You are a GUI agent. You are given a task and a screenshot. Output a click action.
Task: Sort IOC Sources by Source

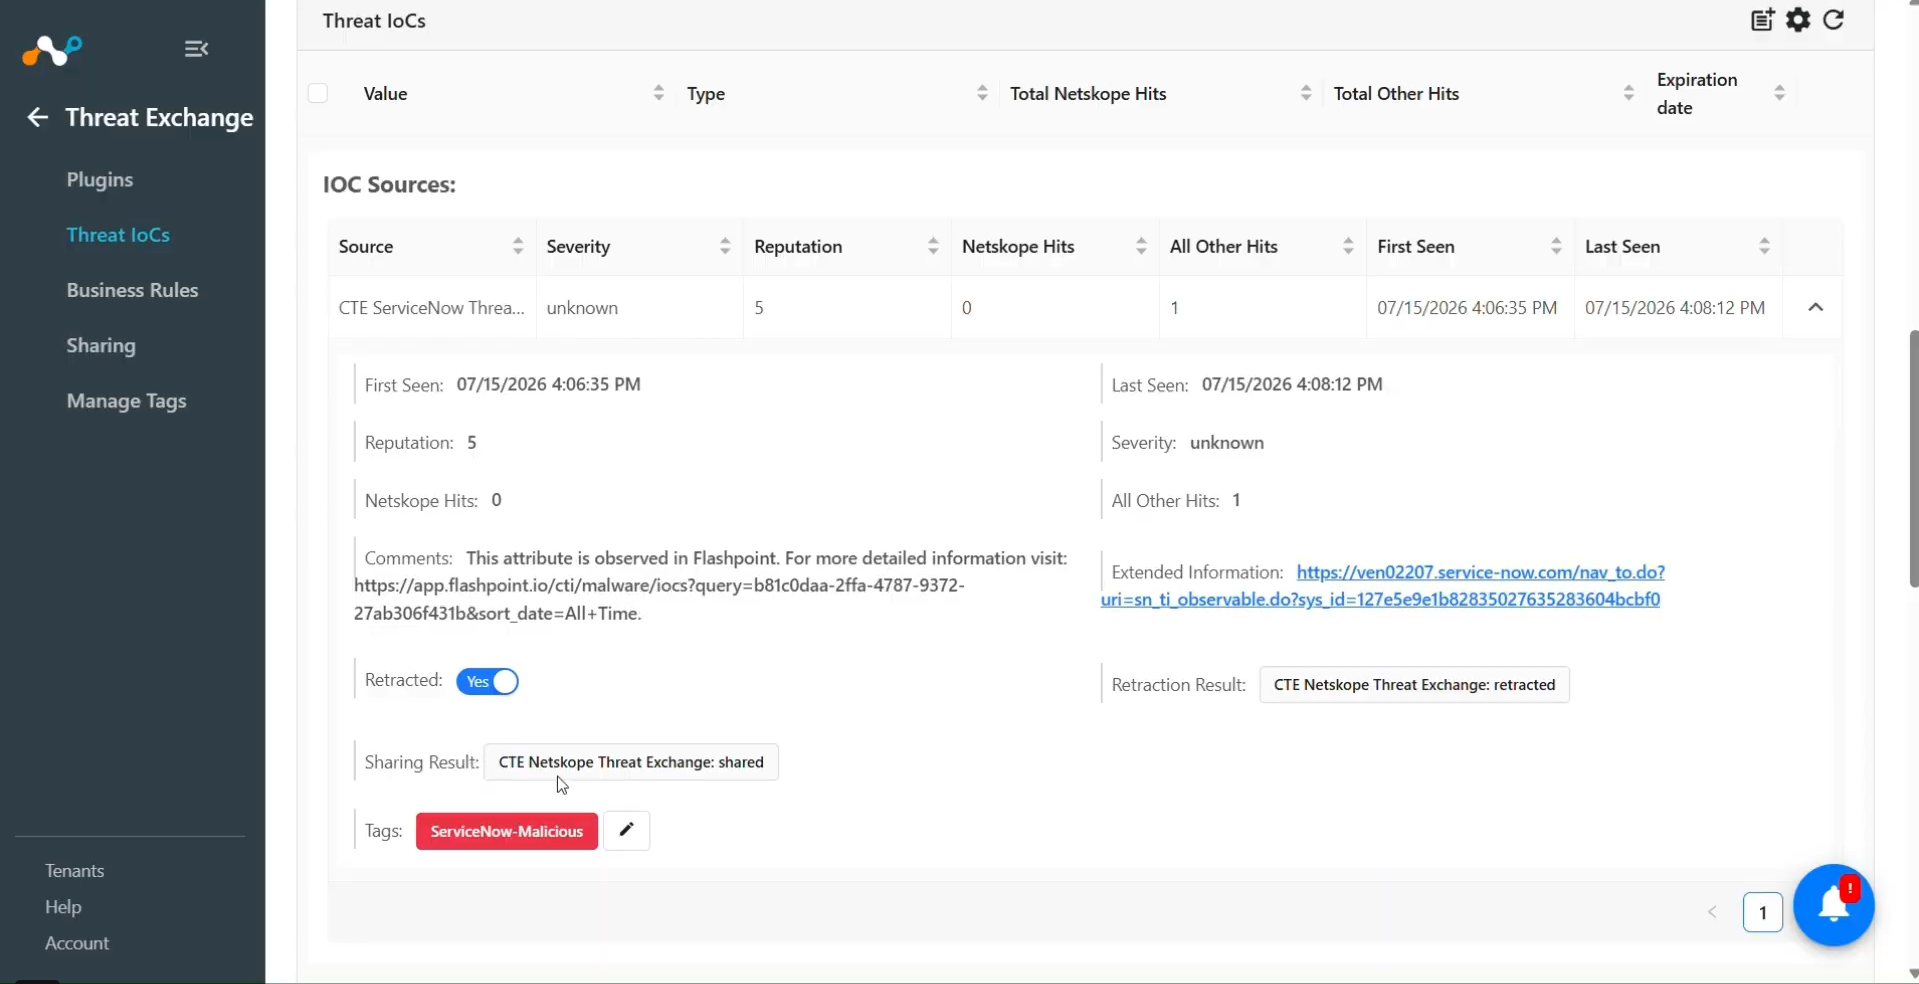518,246
